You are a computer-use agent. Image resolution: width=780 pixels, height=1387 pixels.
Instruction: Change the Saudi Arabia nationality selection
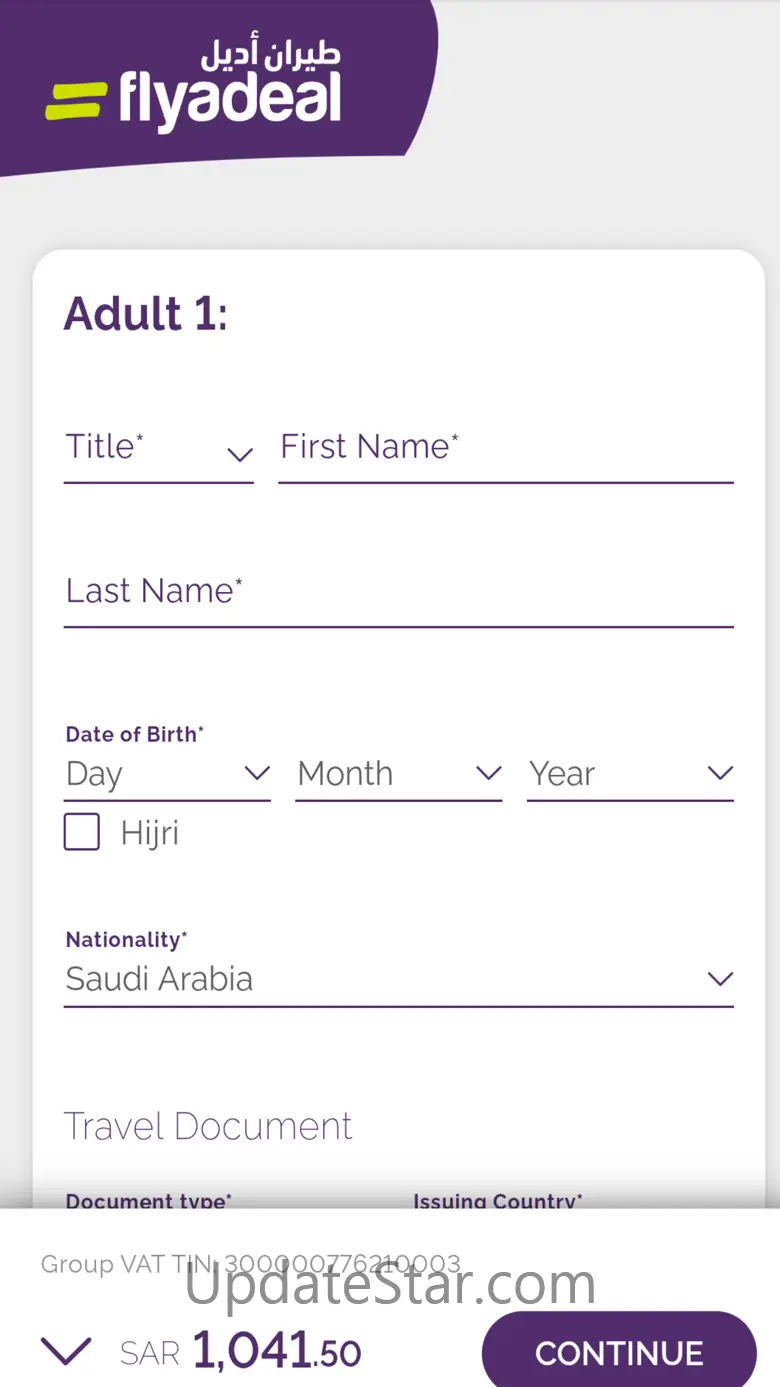point(399,979)
